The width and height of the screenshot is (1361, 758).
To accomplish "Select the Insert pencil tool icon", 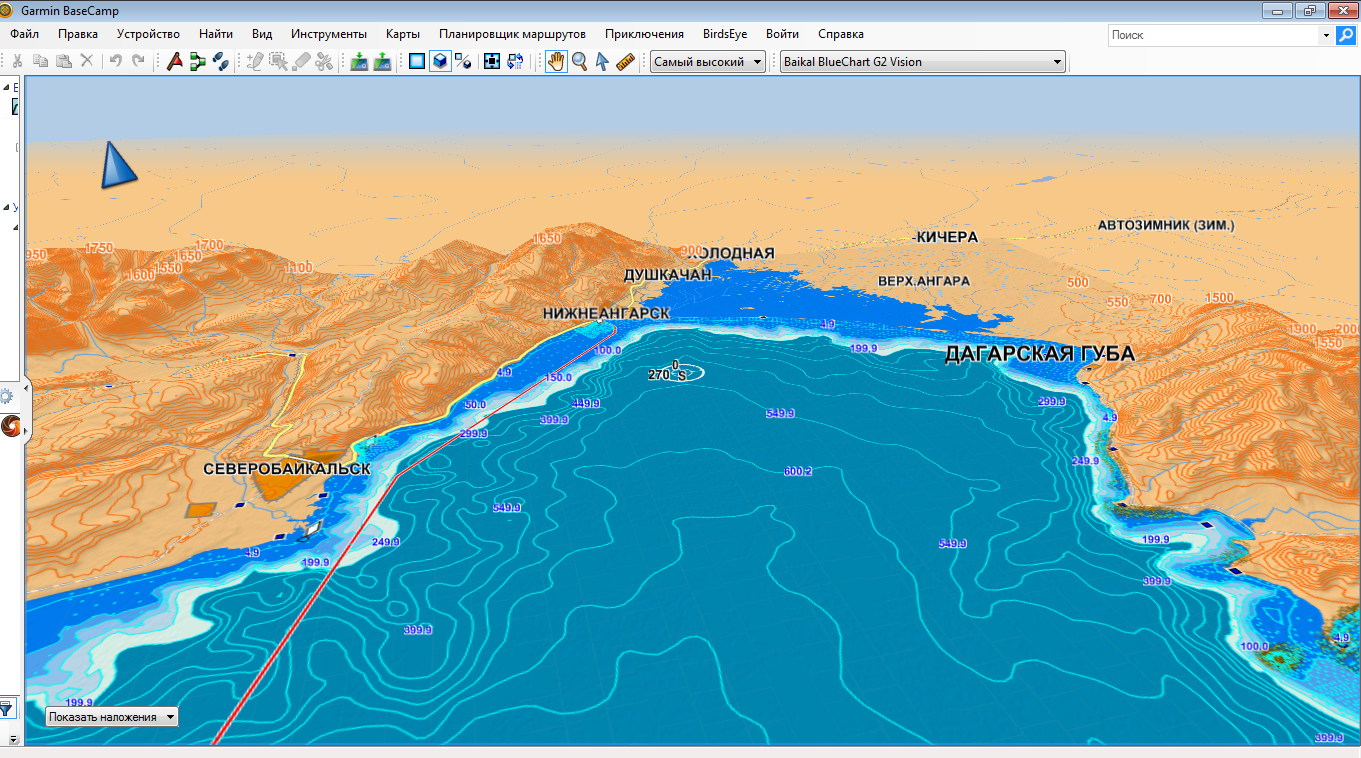I will click(x=255, y=61).
